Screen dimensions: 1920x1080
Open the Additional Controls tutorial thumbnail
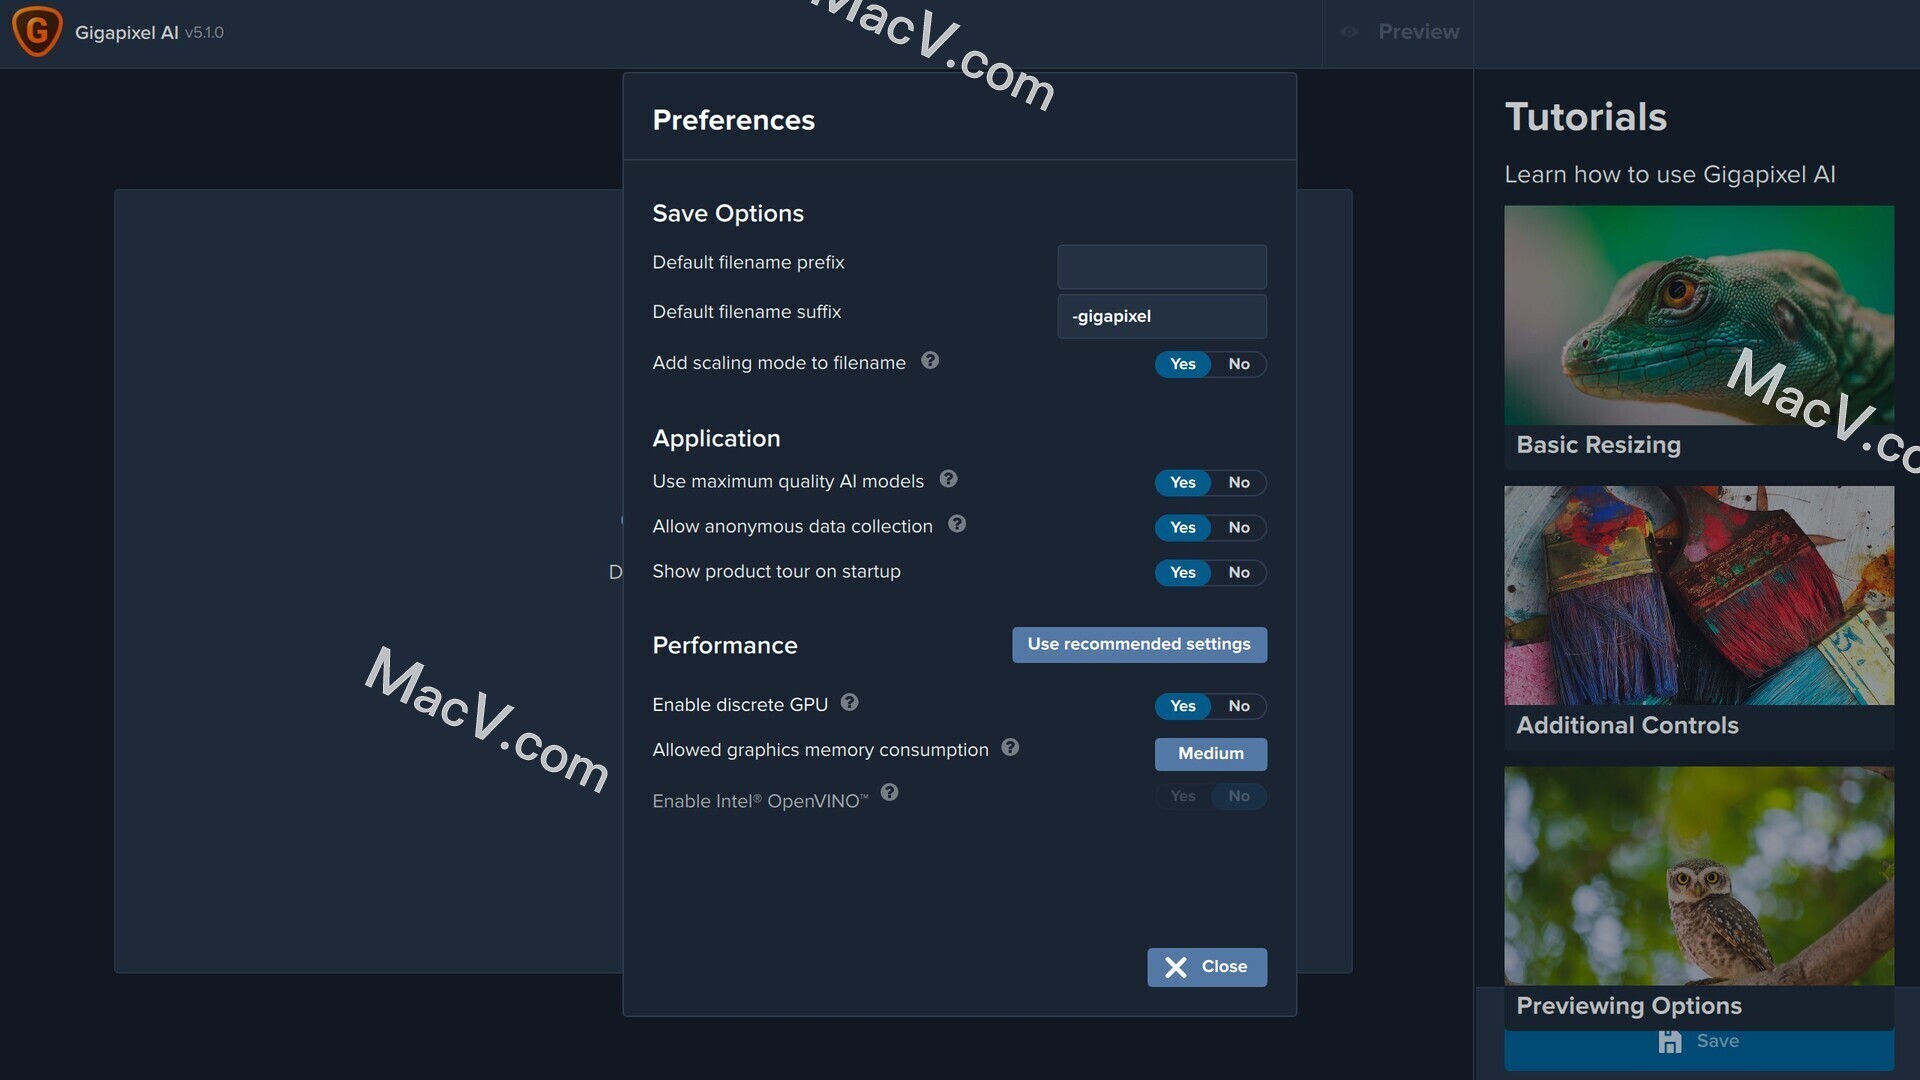tap(1698, 596)
